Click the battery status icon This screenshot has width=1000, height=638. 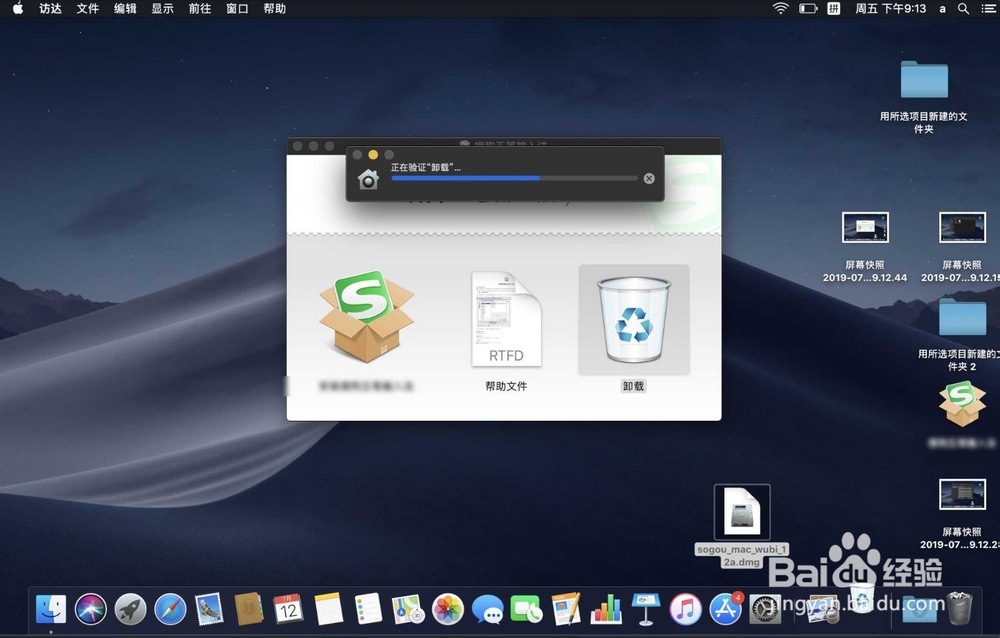(x=808, y=8)
